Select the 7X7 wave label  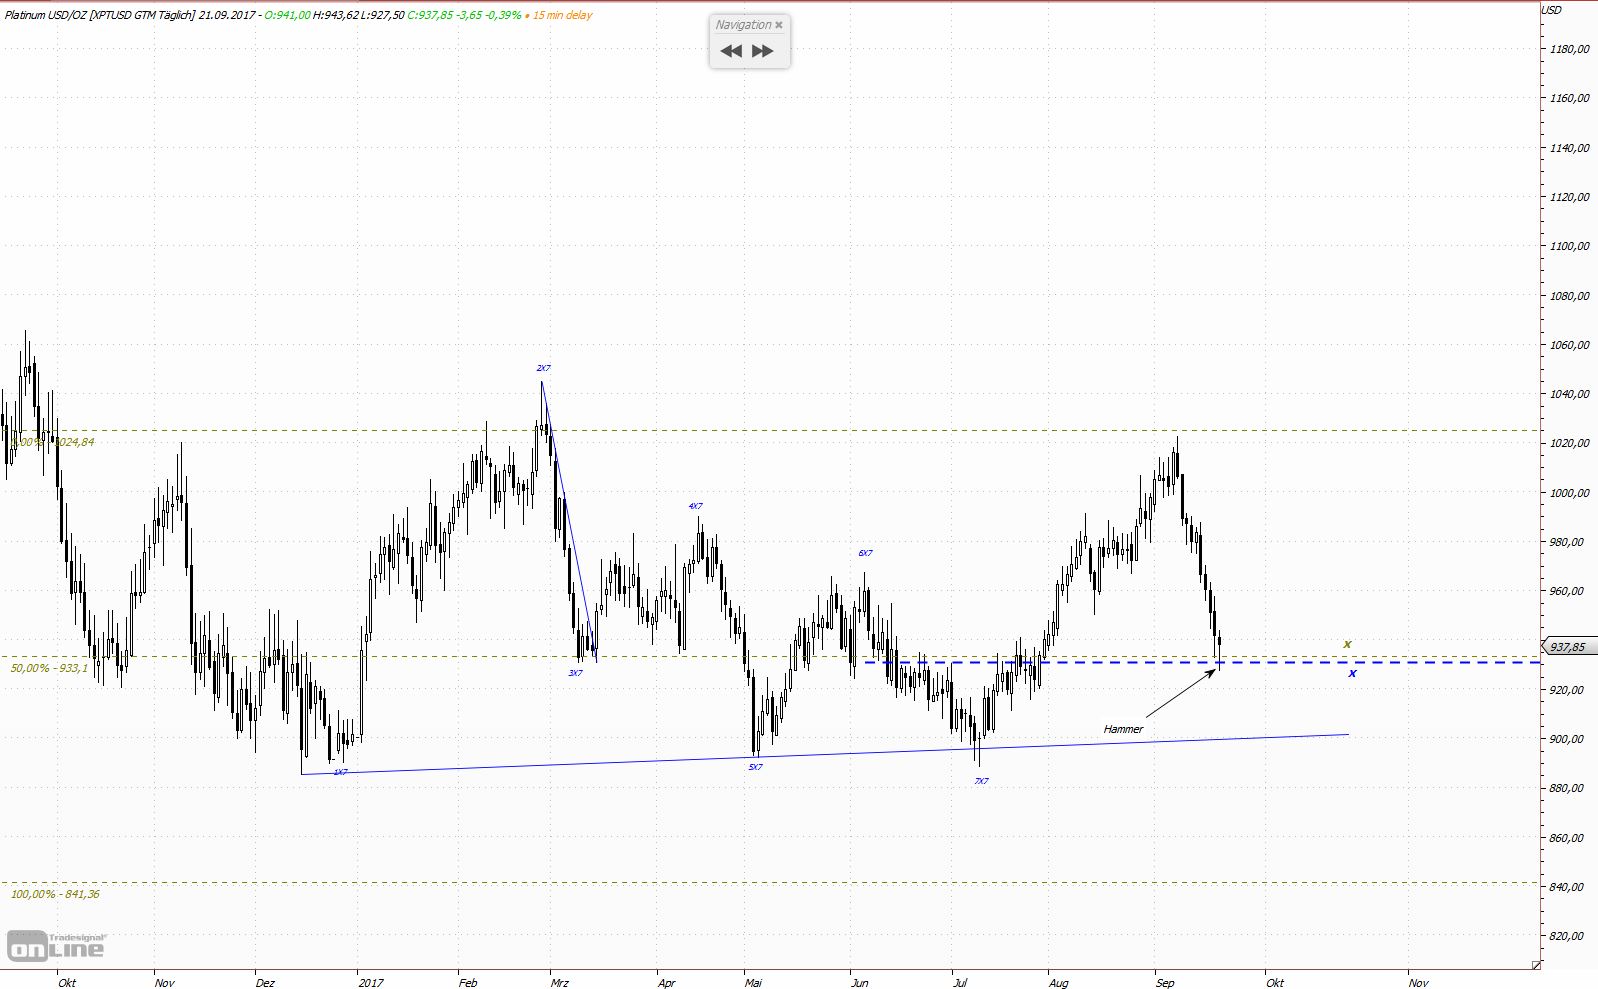(x=981, y=781)
